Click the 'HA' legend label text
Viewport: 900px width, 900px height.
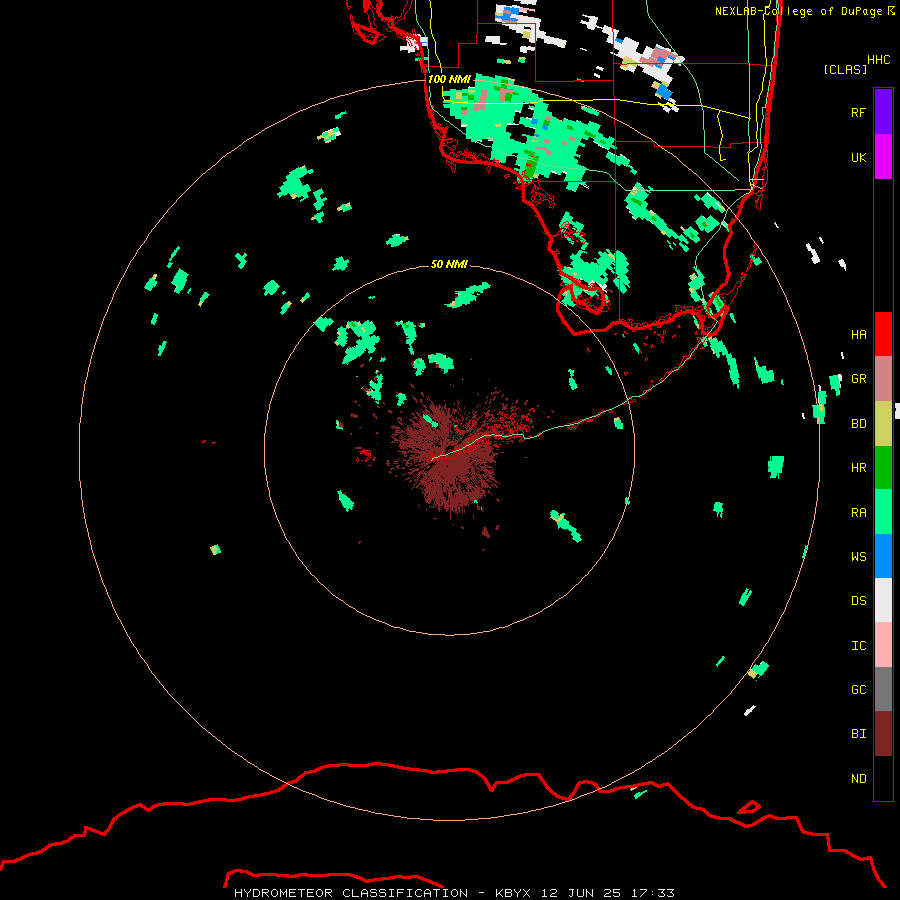[859, 335]
